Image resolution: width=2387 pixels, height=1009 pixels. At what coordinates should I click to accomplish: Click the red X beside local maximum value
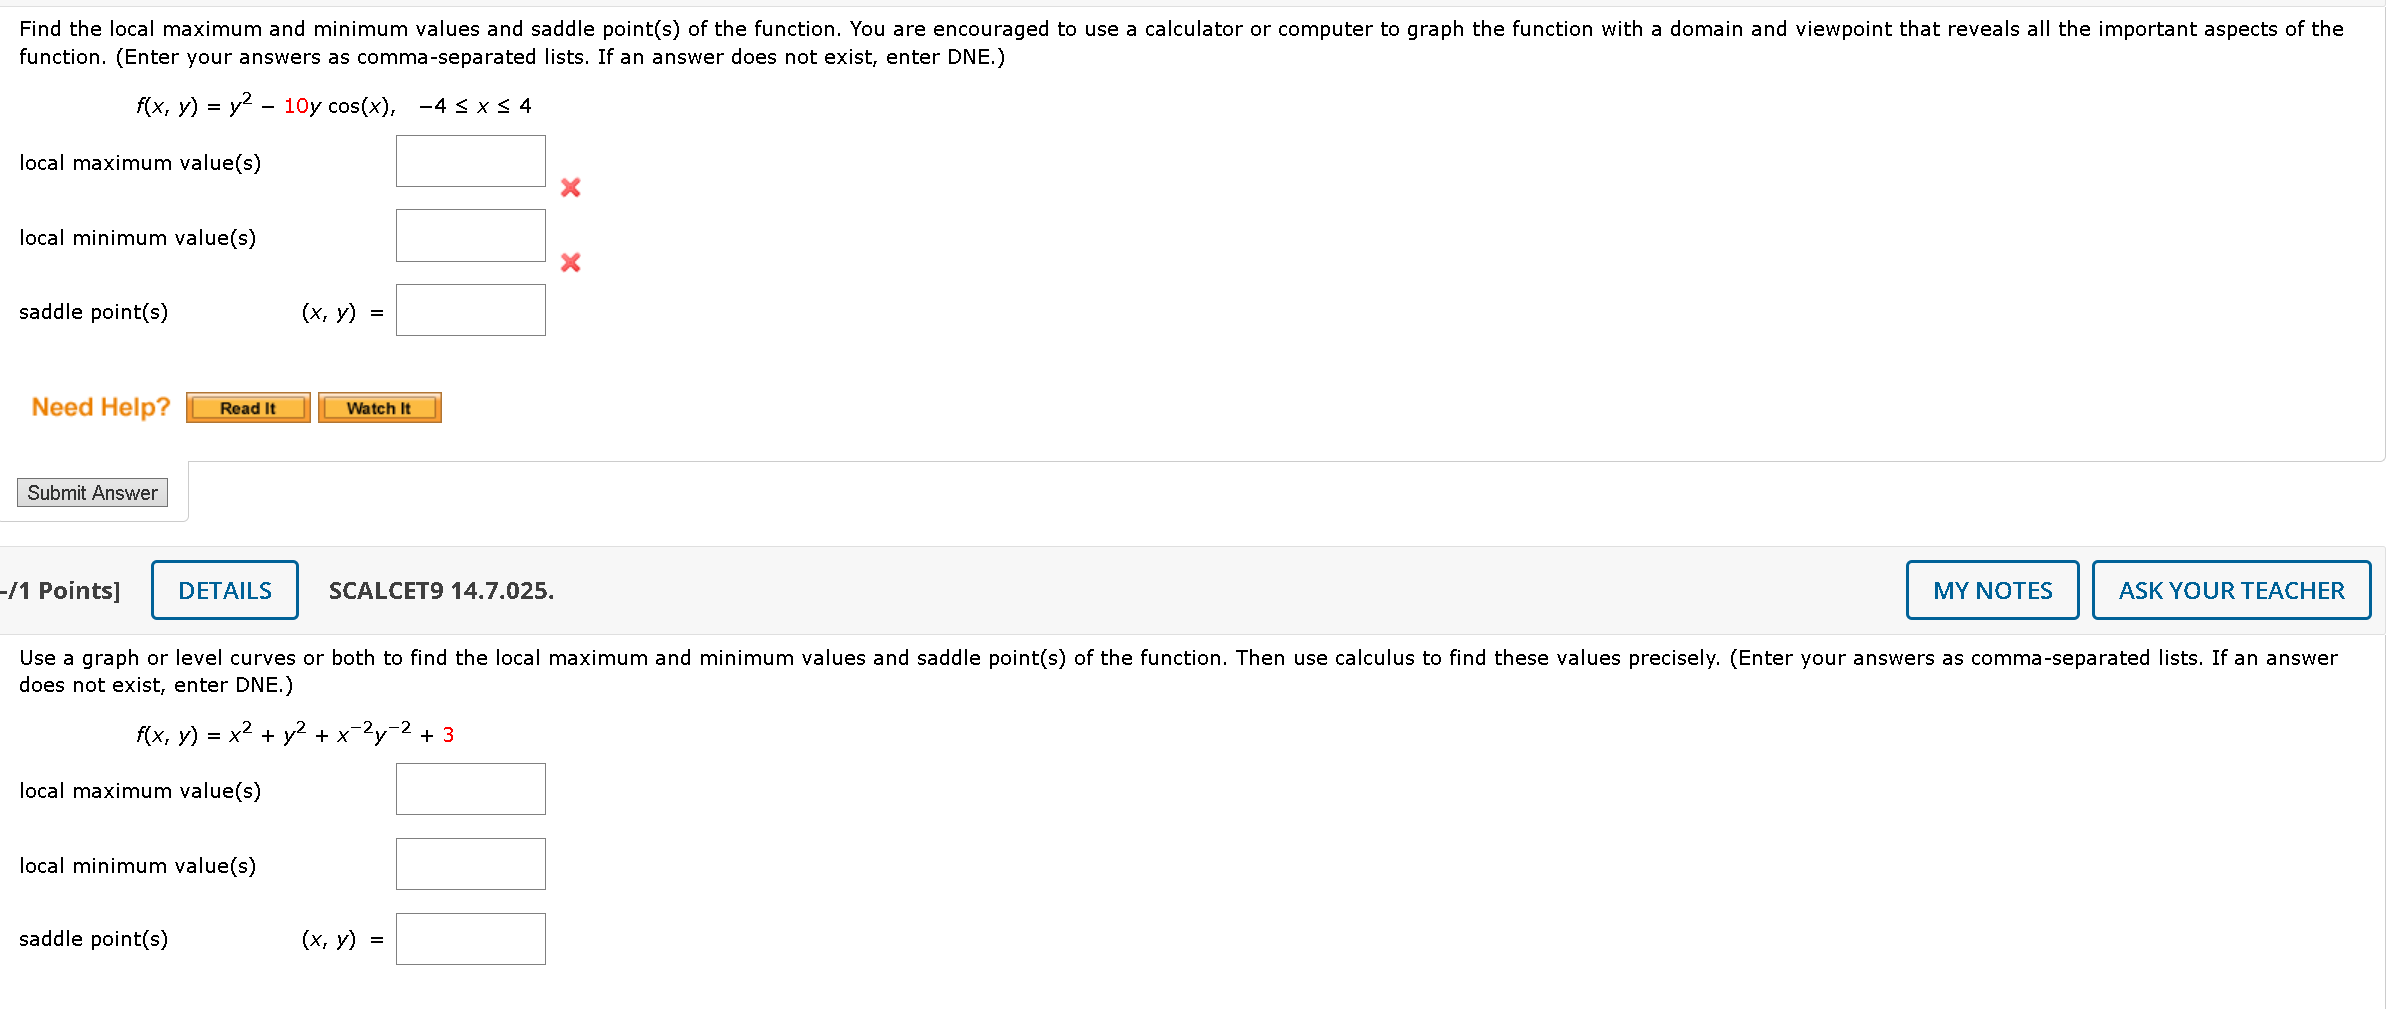pos(570,187)
